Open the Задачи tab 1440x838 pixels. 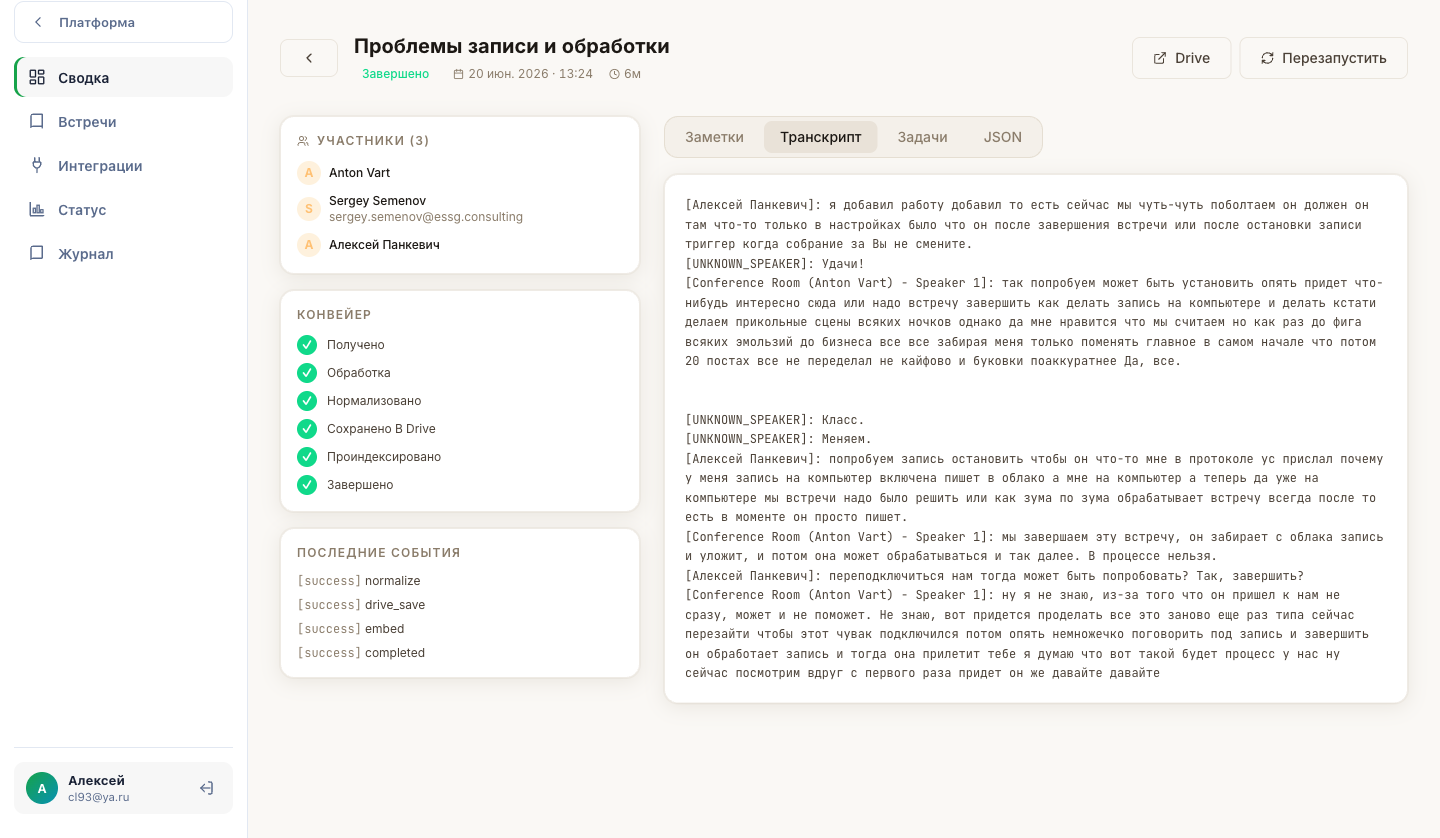tap(922, 137)
